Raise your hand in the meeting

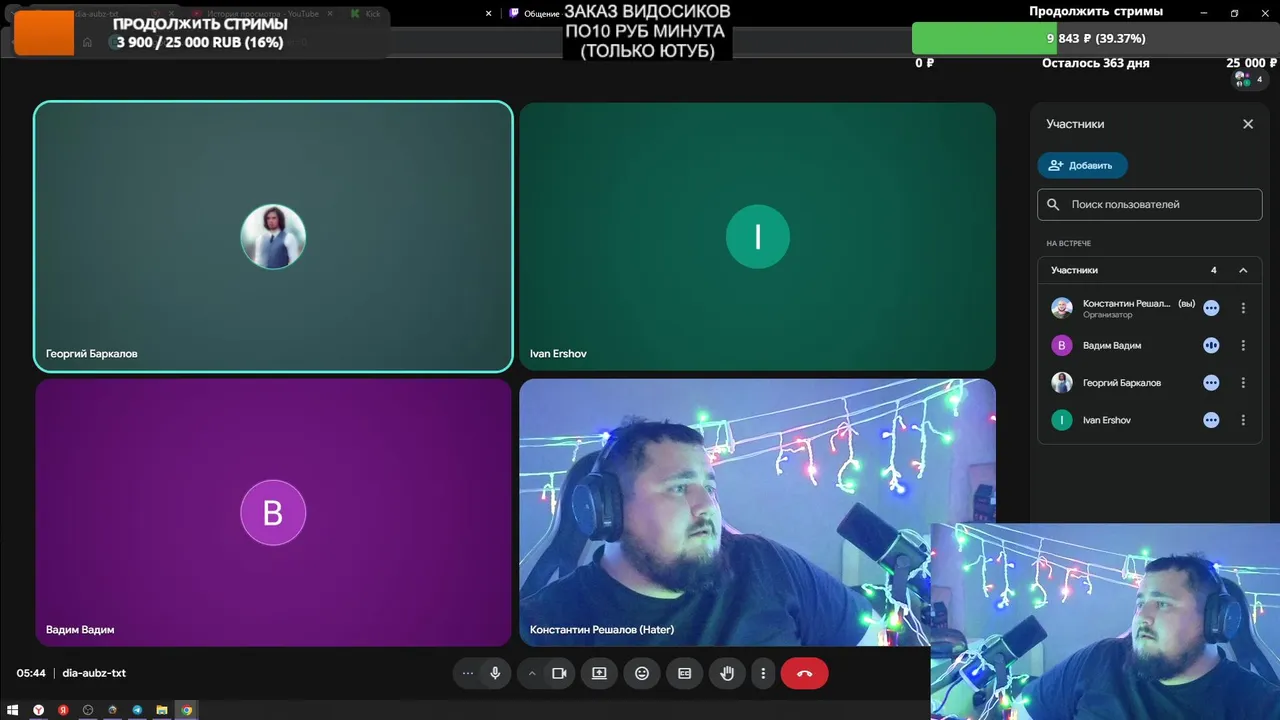[x=727, y=674]
